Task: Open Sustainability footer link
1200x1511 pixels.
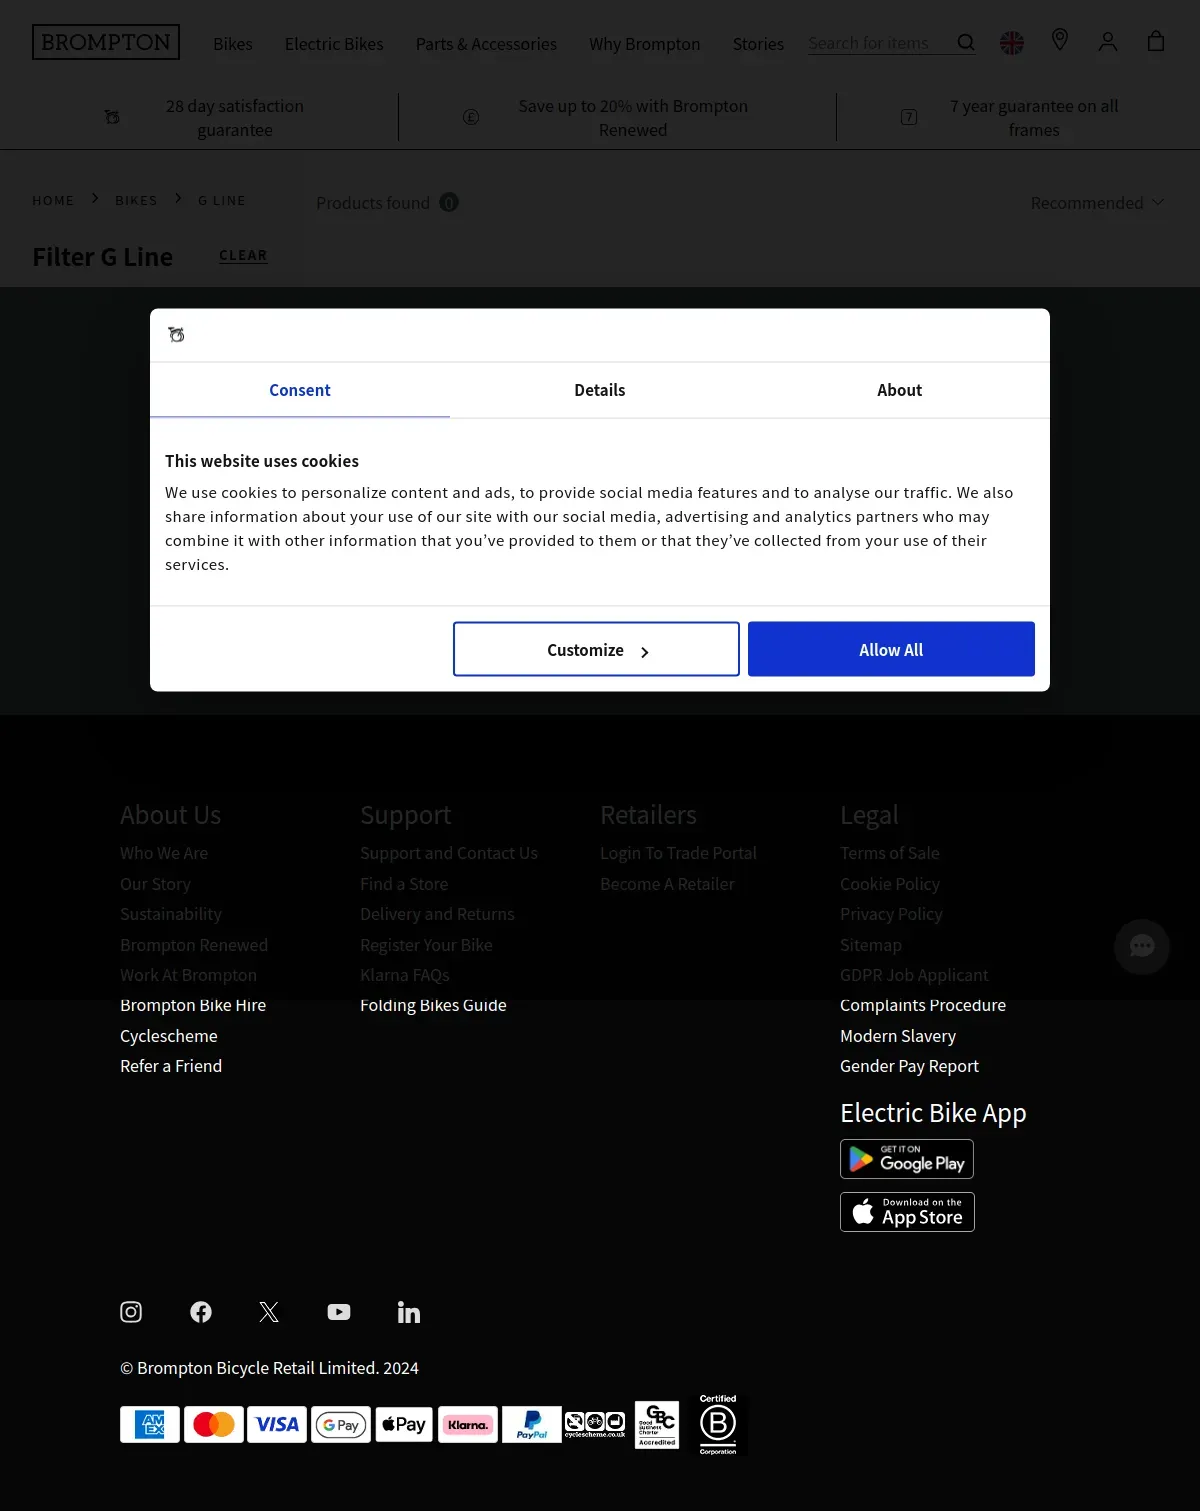Action: (171, 914)
